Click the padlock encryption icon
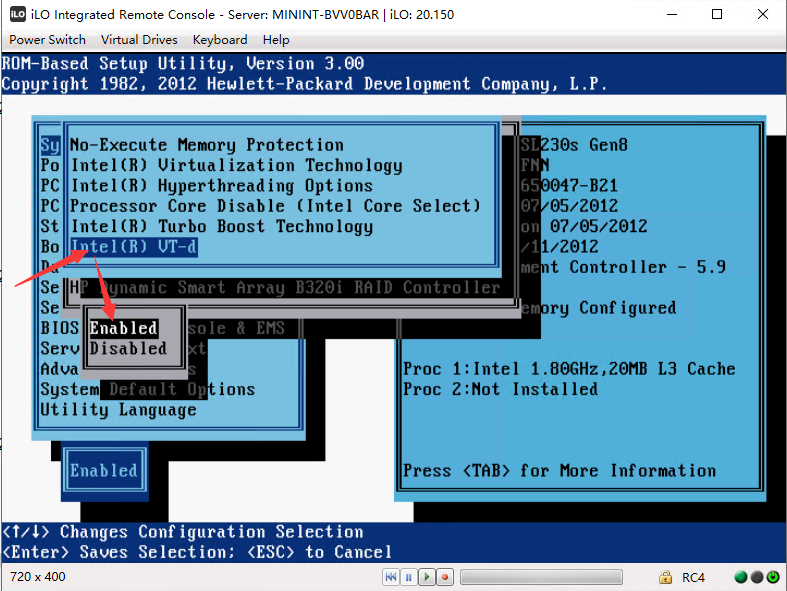Viewport: 787px width, 591px height. point(666,577)
